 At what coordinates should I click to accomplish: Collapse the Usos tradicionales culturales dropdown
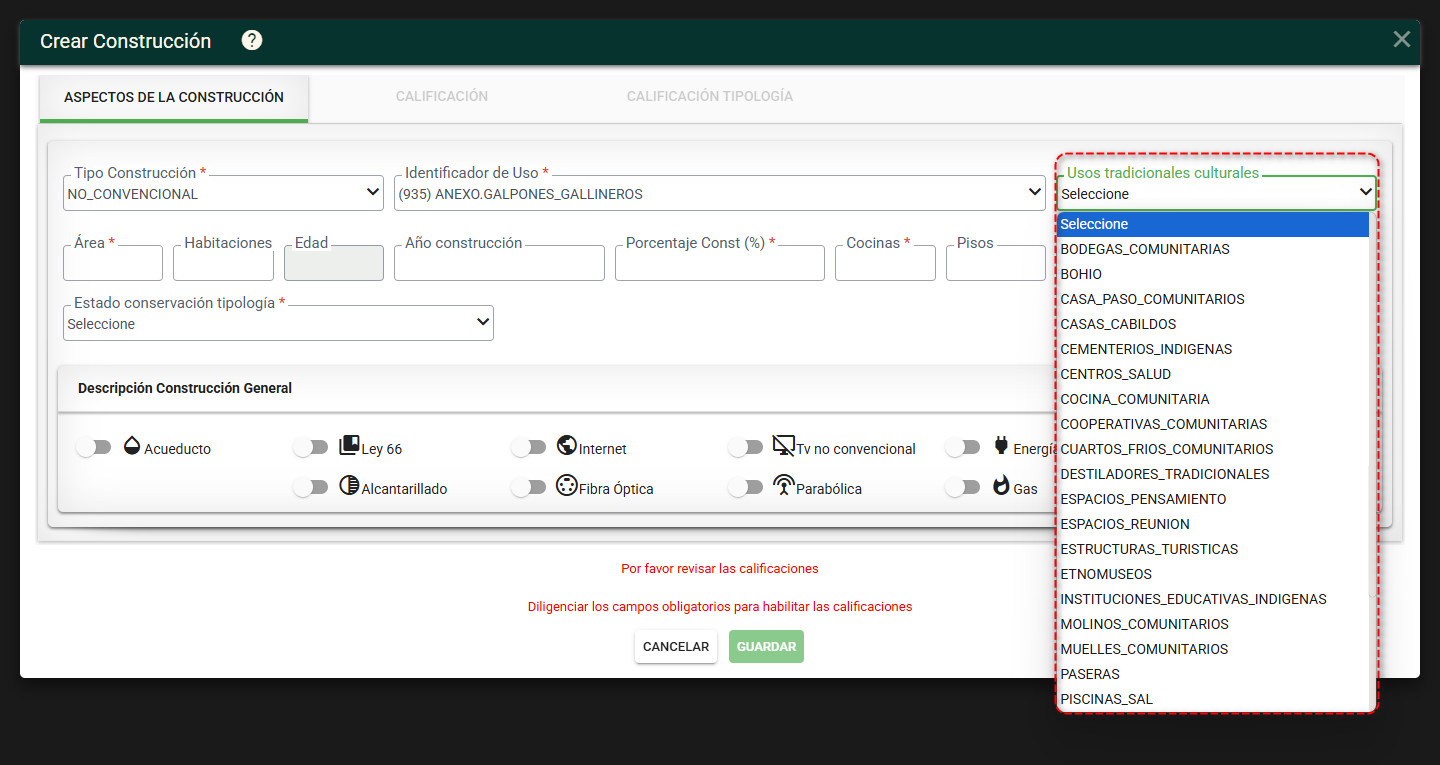point(1216,193)
